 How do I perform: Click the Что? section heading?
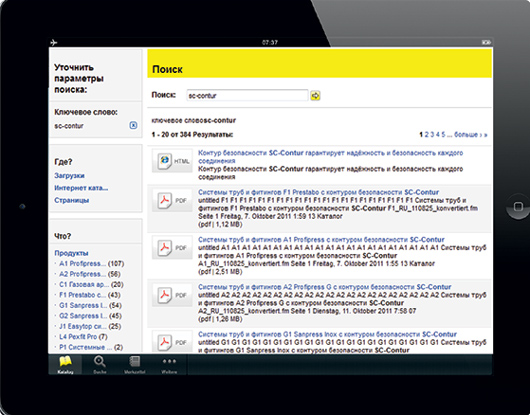coord(63,236)
